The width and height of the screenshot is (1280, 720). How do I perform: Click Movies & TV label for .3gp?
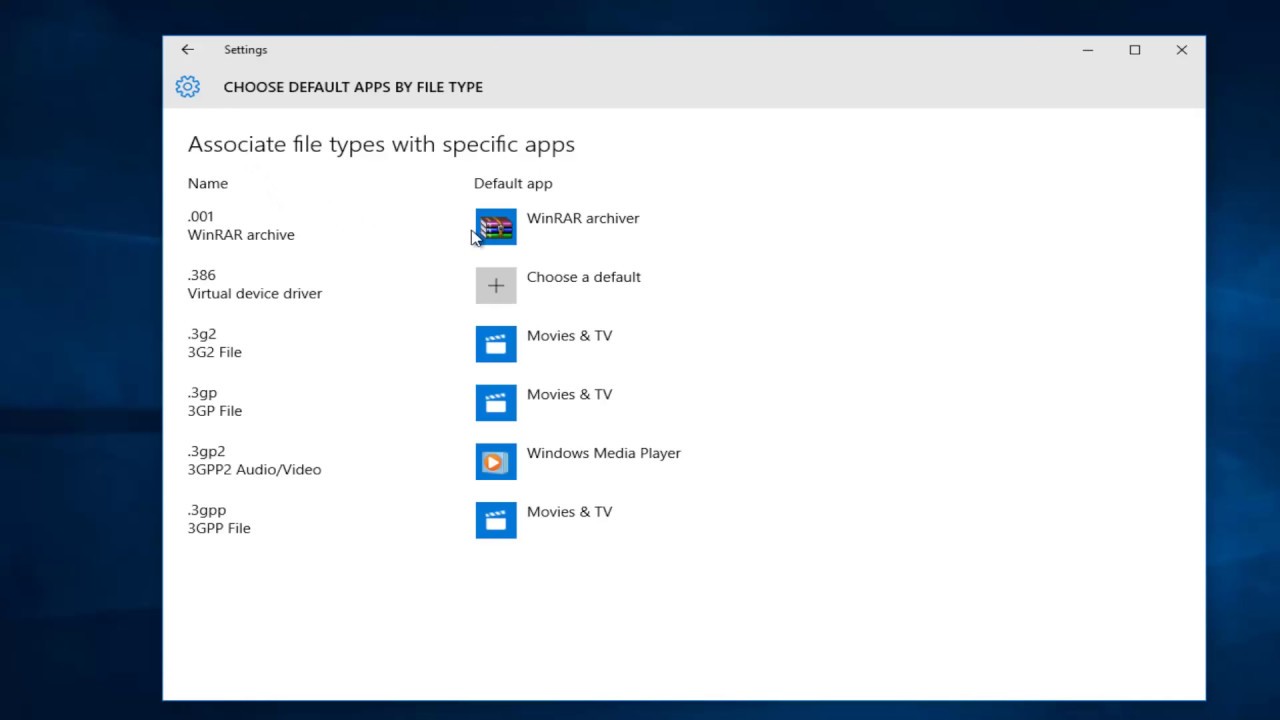pos(569,394)
